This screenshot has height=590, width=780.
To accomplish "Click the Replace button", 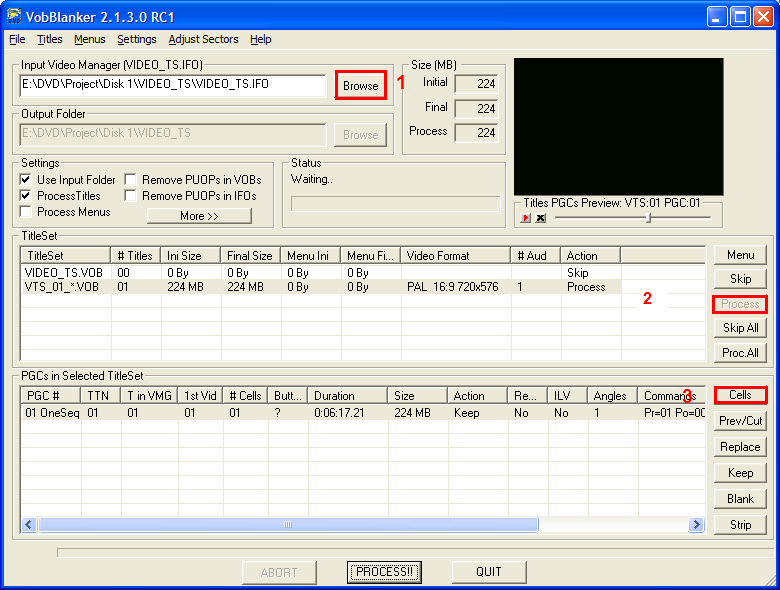I will click(740, 447).
